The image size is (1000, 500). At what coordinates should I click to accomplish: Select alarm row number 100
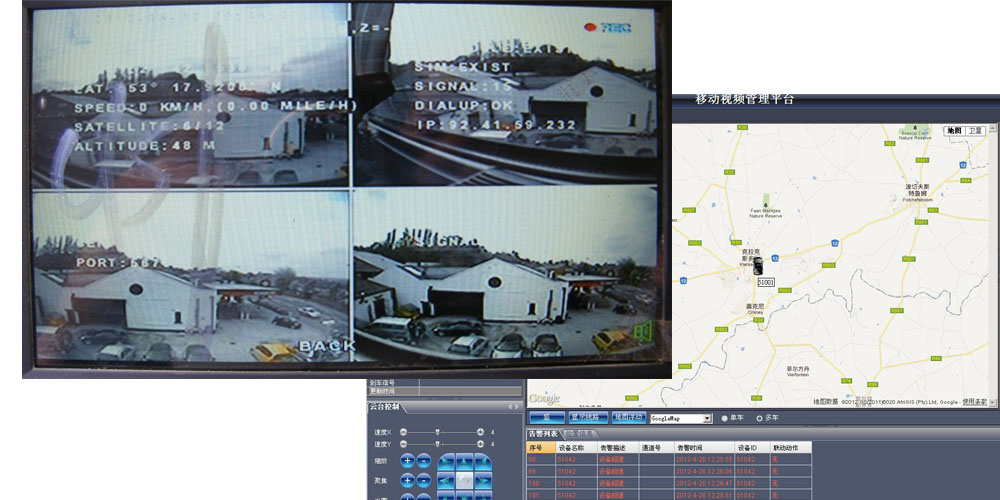pos(669,483)
